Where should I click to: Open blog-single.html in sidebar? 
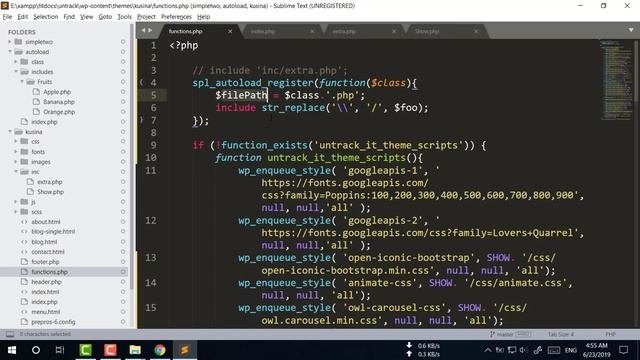point(53,231)
